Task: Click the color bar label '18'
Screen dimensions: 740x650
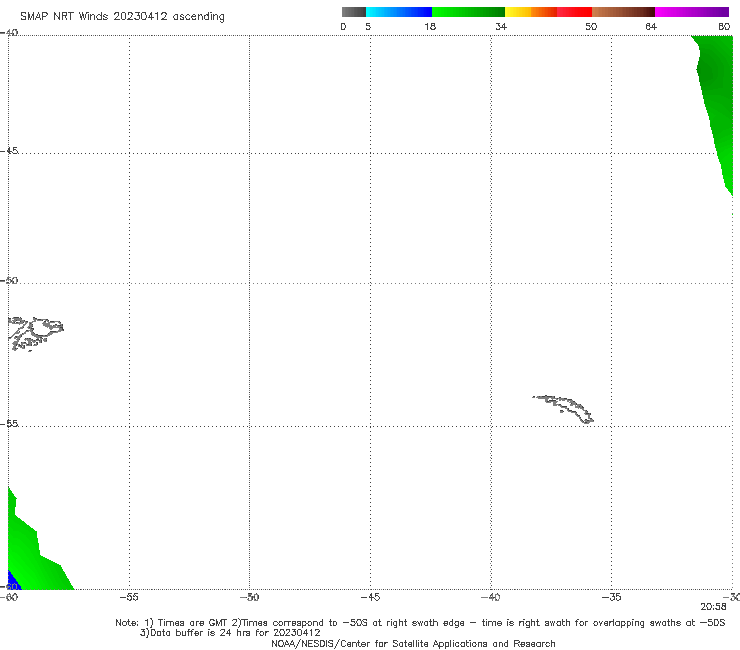Action: (430, 26)
